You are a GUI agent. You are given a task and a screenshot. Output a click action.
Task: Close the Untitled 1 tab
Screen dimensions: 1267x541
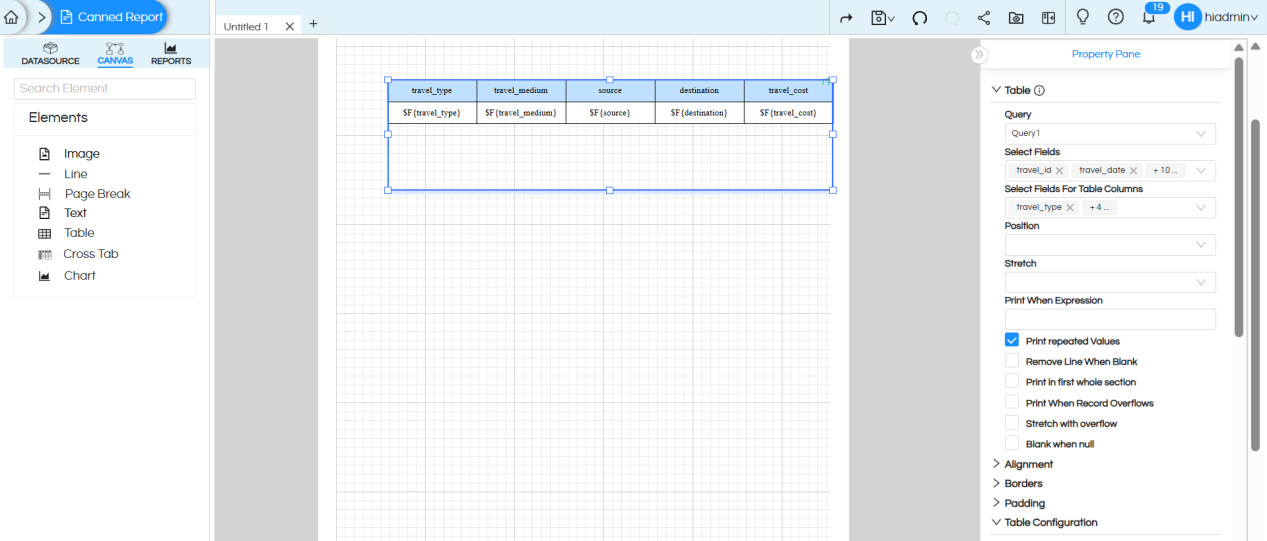point(290,27)
